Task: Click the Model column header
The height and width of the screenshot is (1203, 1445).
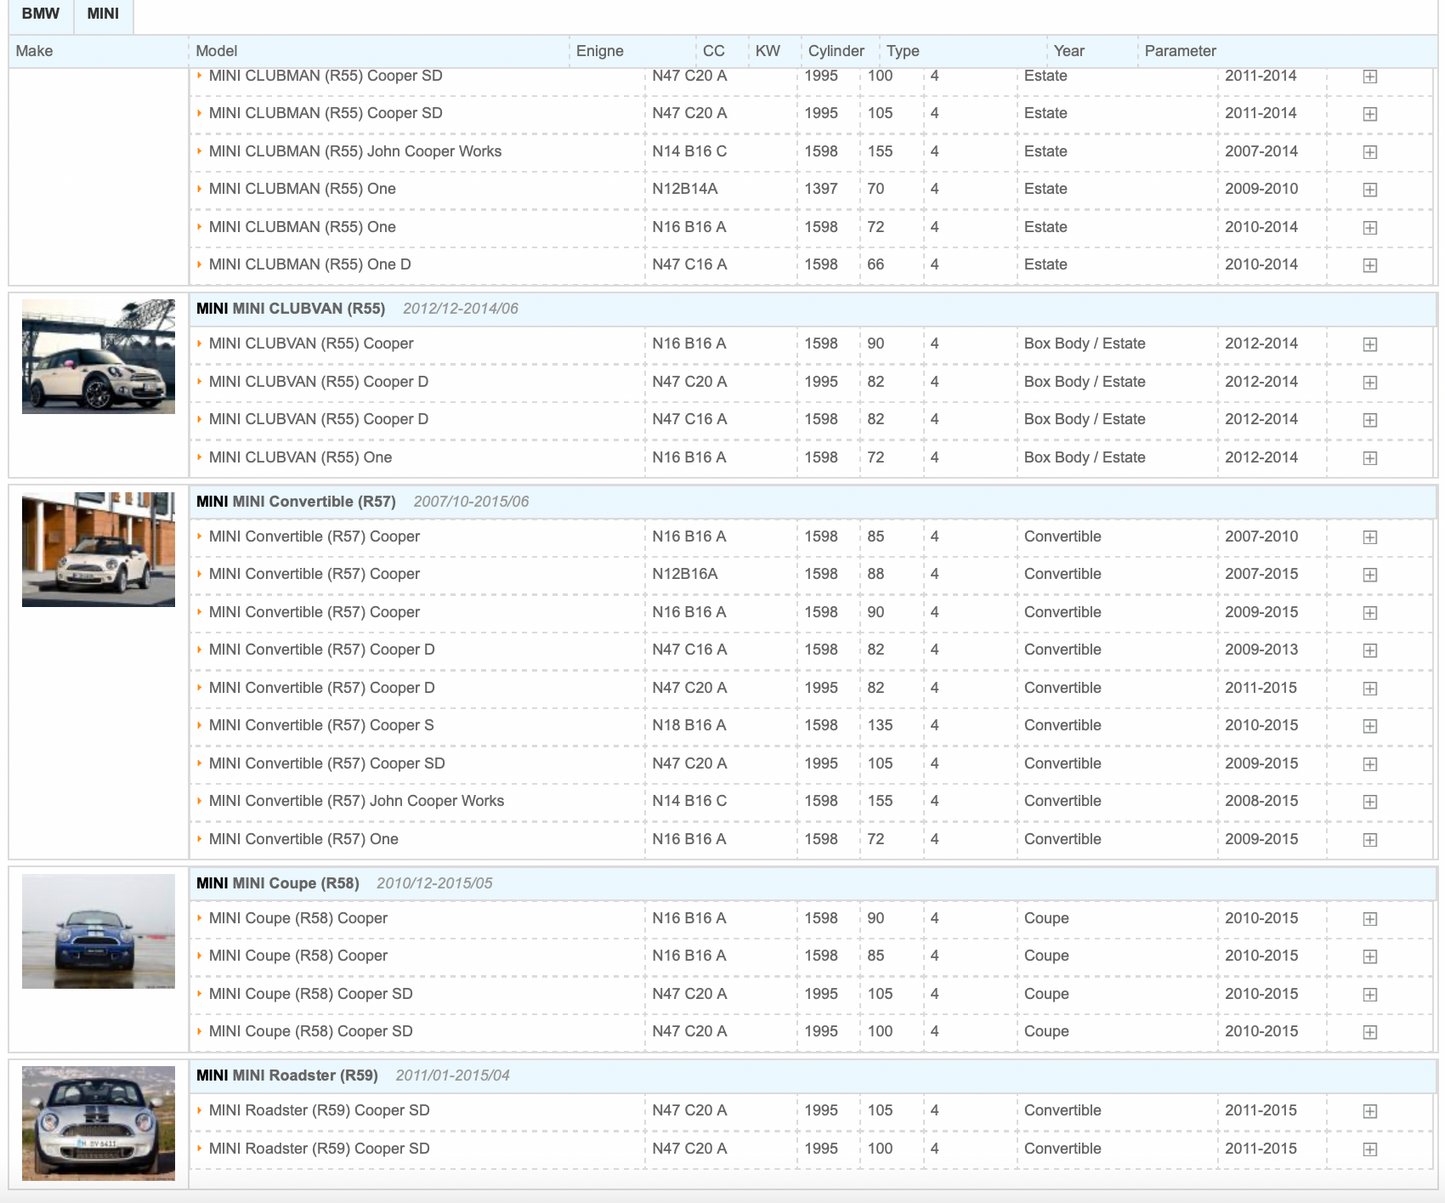Action: pyautogui.click(x=217, y=51)
